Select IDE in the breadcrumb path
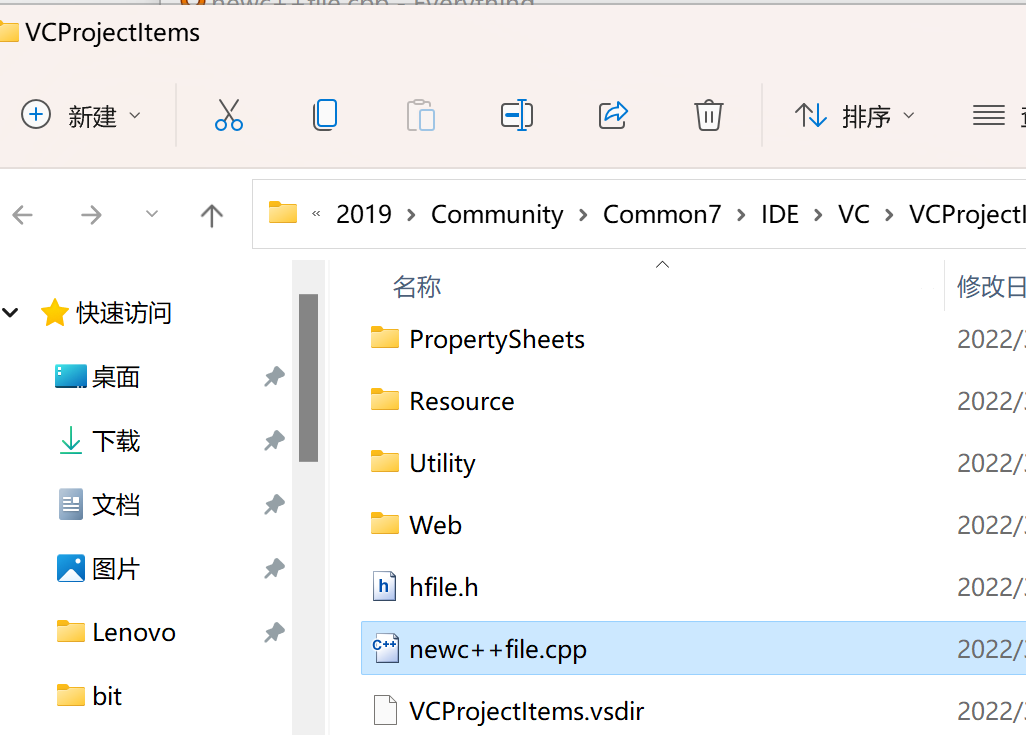 coord(779,215)
